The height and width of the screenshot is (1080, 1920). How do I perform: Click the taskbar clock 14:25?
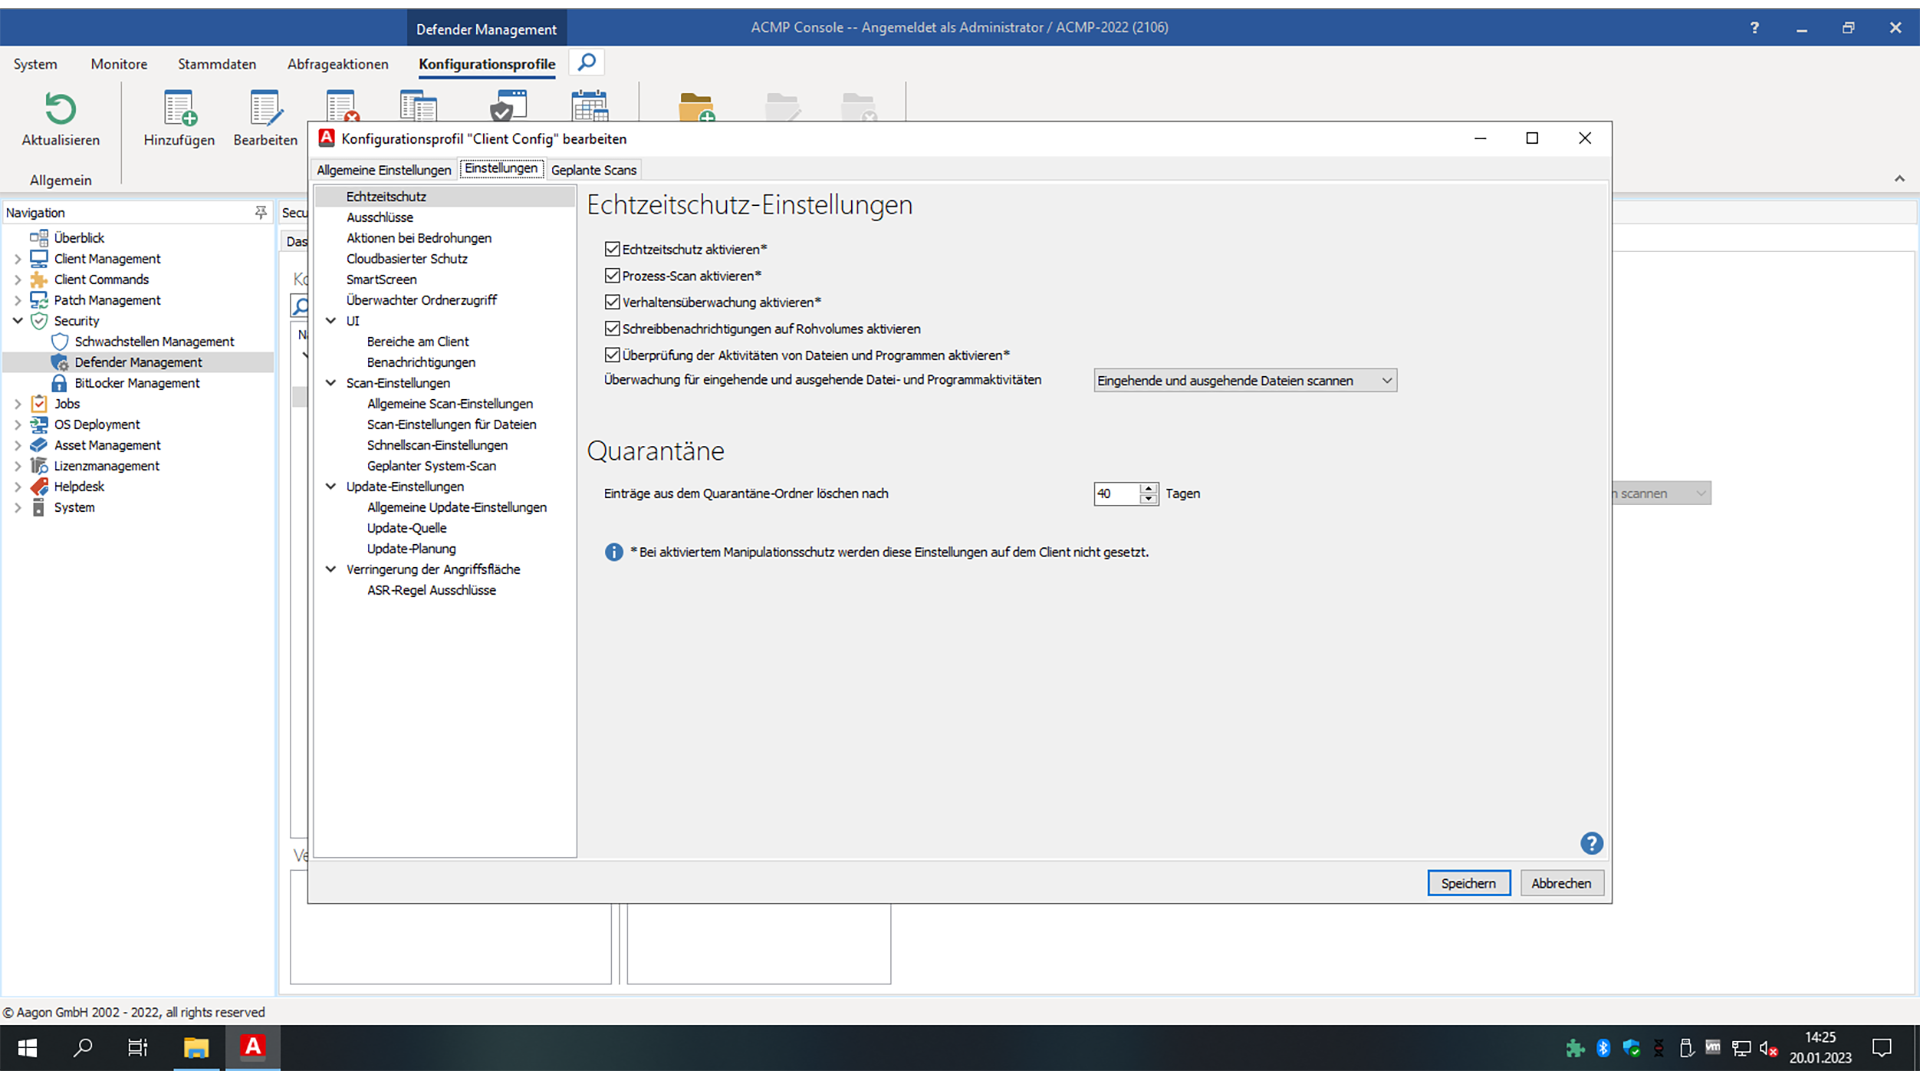point(1820,1038)
